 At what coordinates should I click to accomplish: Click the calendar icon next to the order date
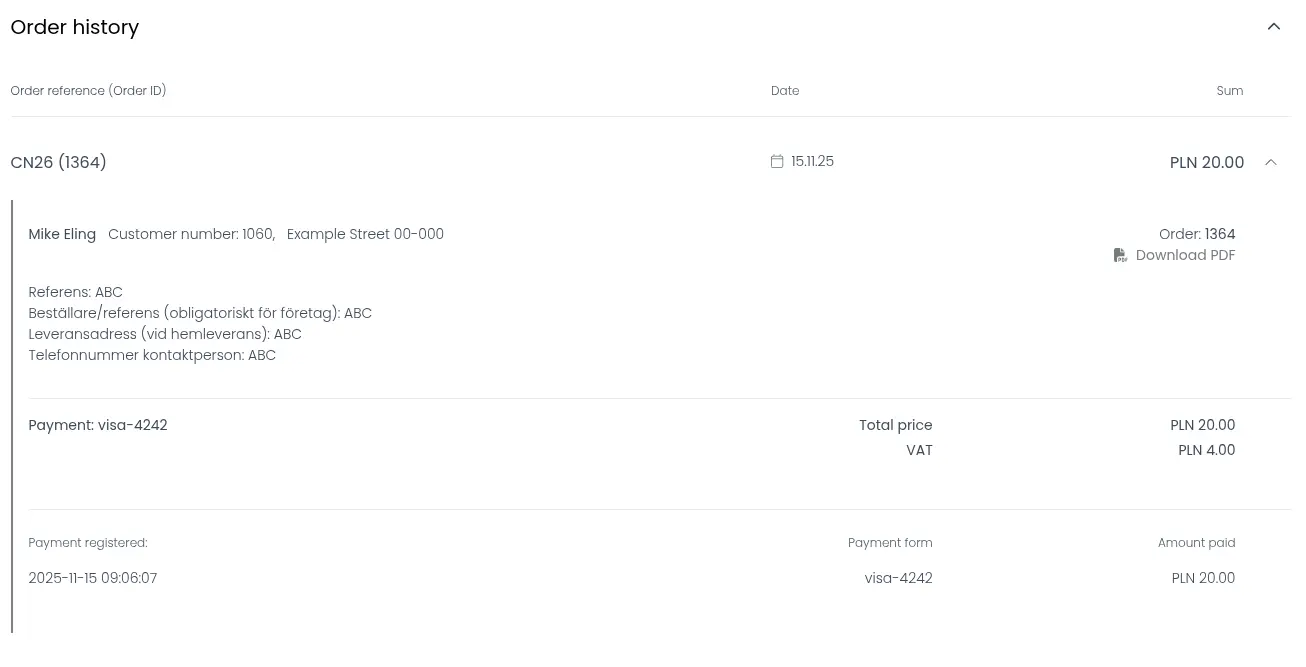click(777, 160)
